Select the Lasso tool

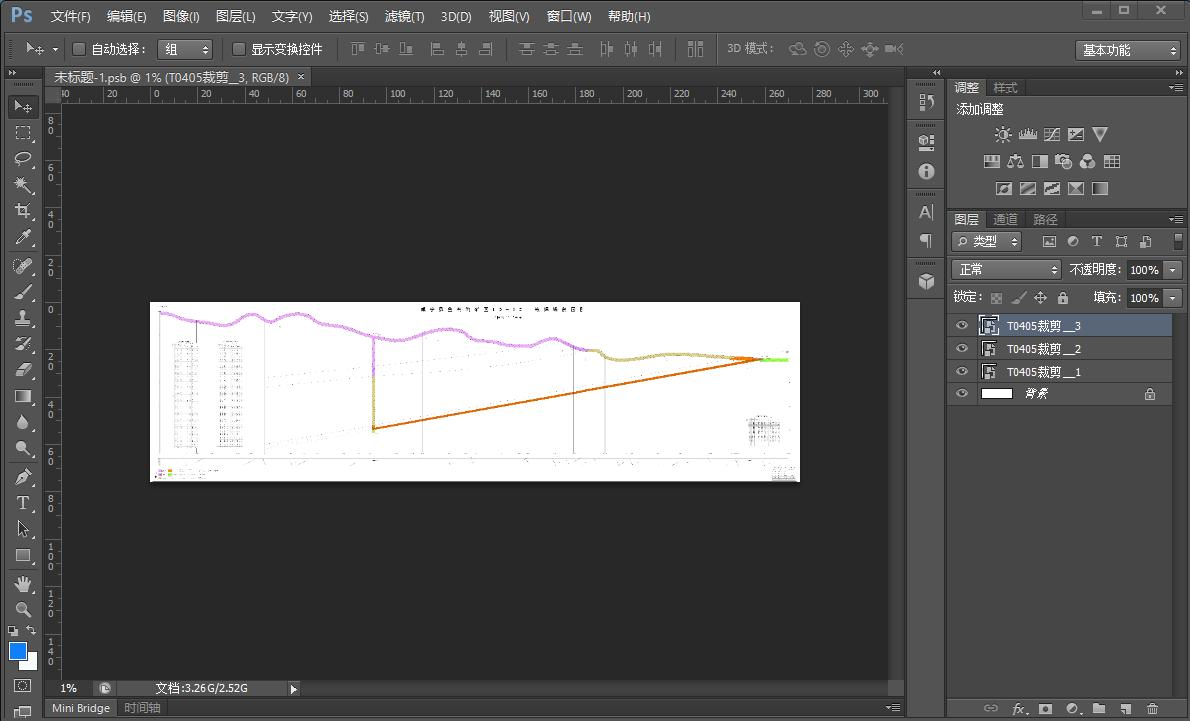point(23,159)
